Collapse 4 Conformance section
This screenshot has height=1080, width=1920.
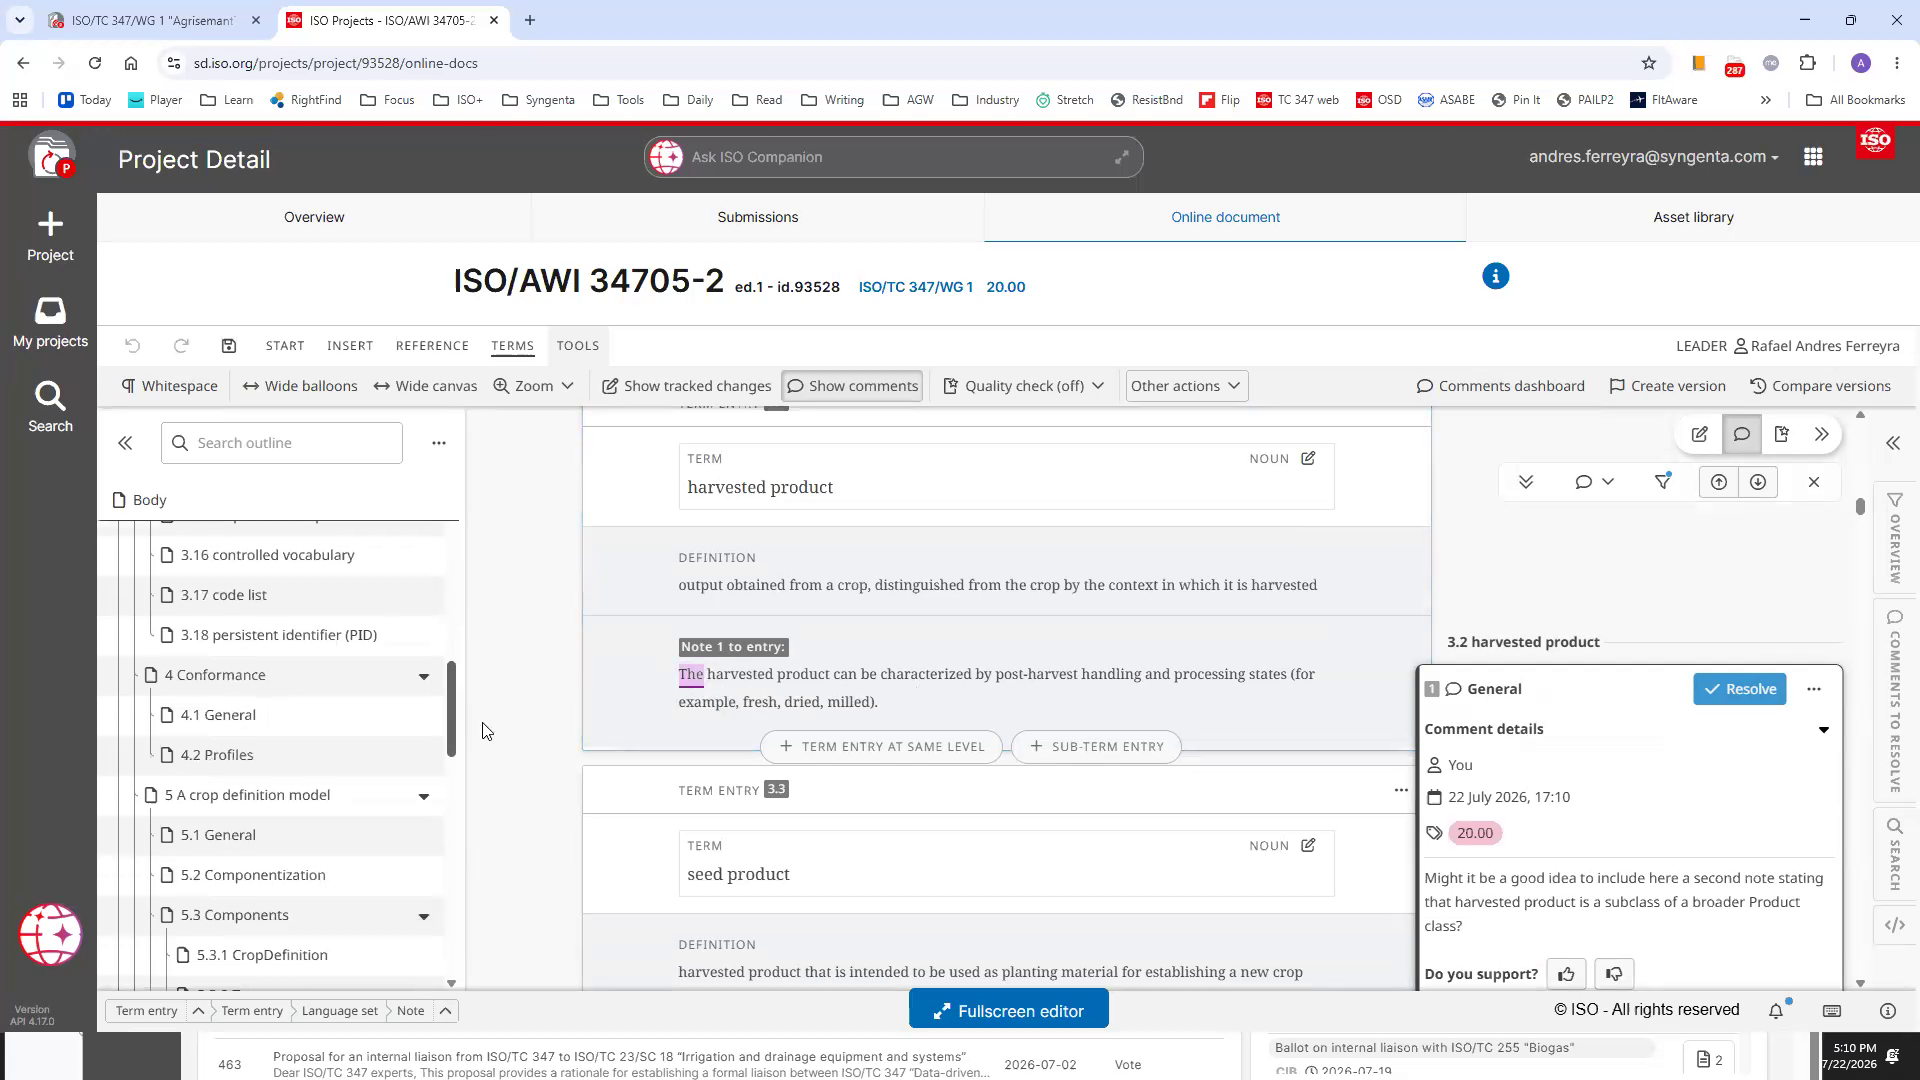(424, 677)
